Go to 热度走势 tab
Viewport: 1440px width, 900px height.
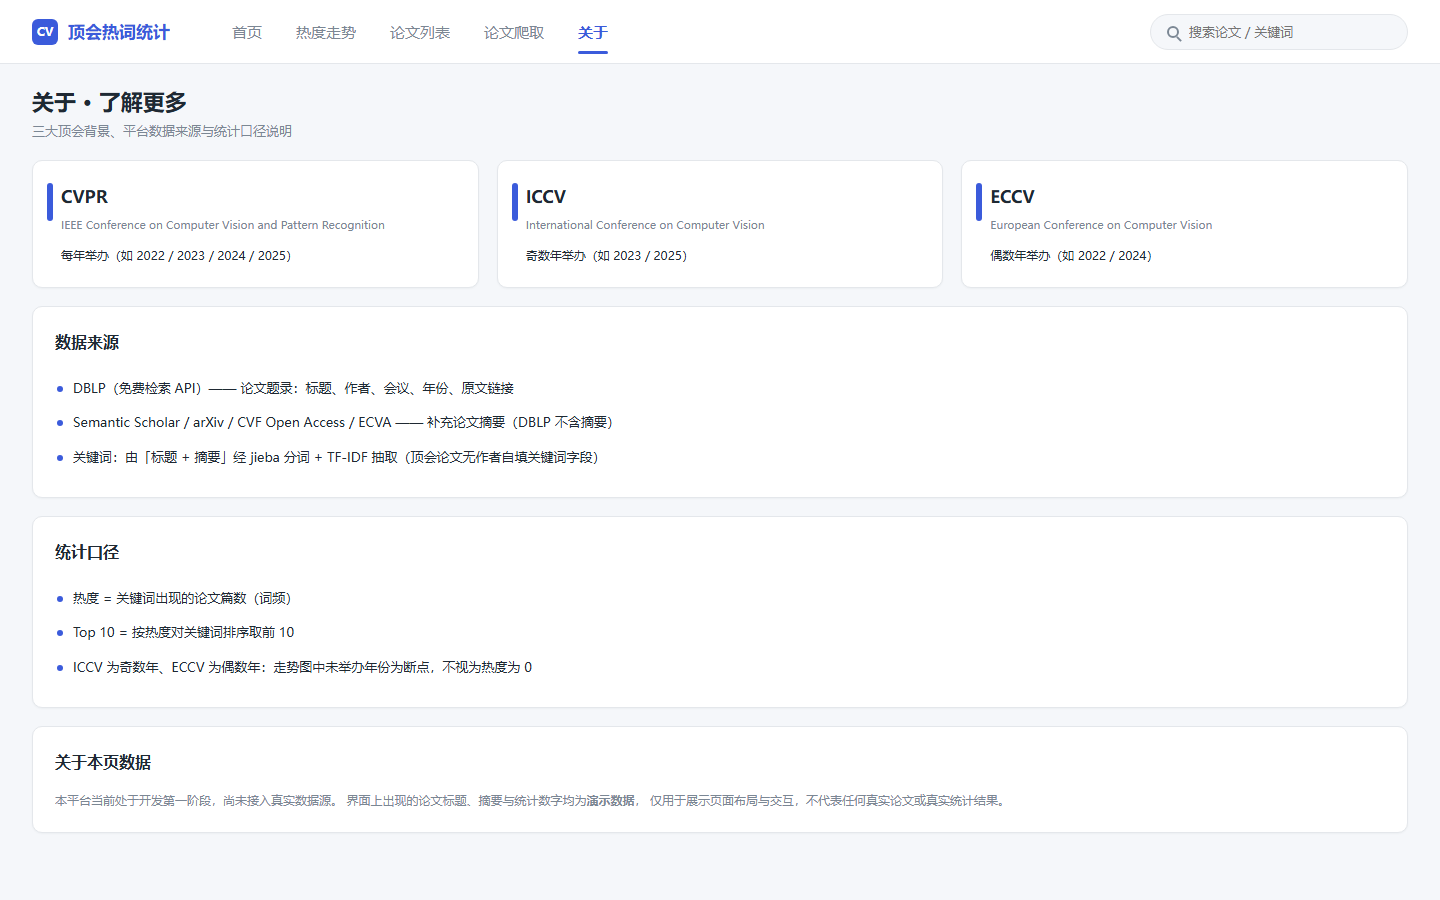(x=326, y=33)
